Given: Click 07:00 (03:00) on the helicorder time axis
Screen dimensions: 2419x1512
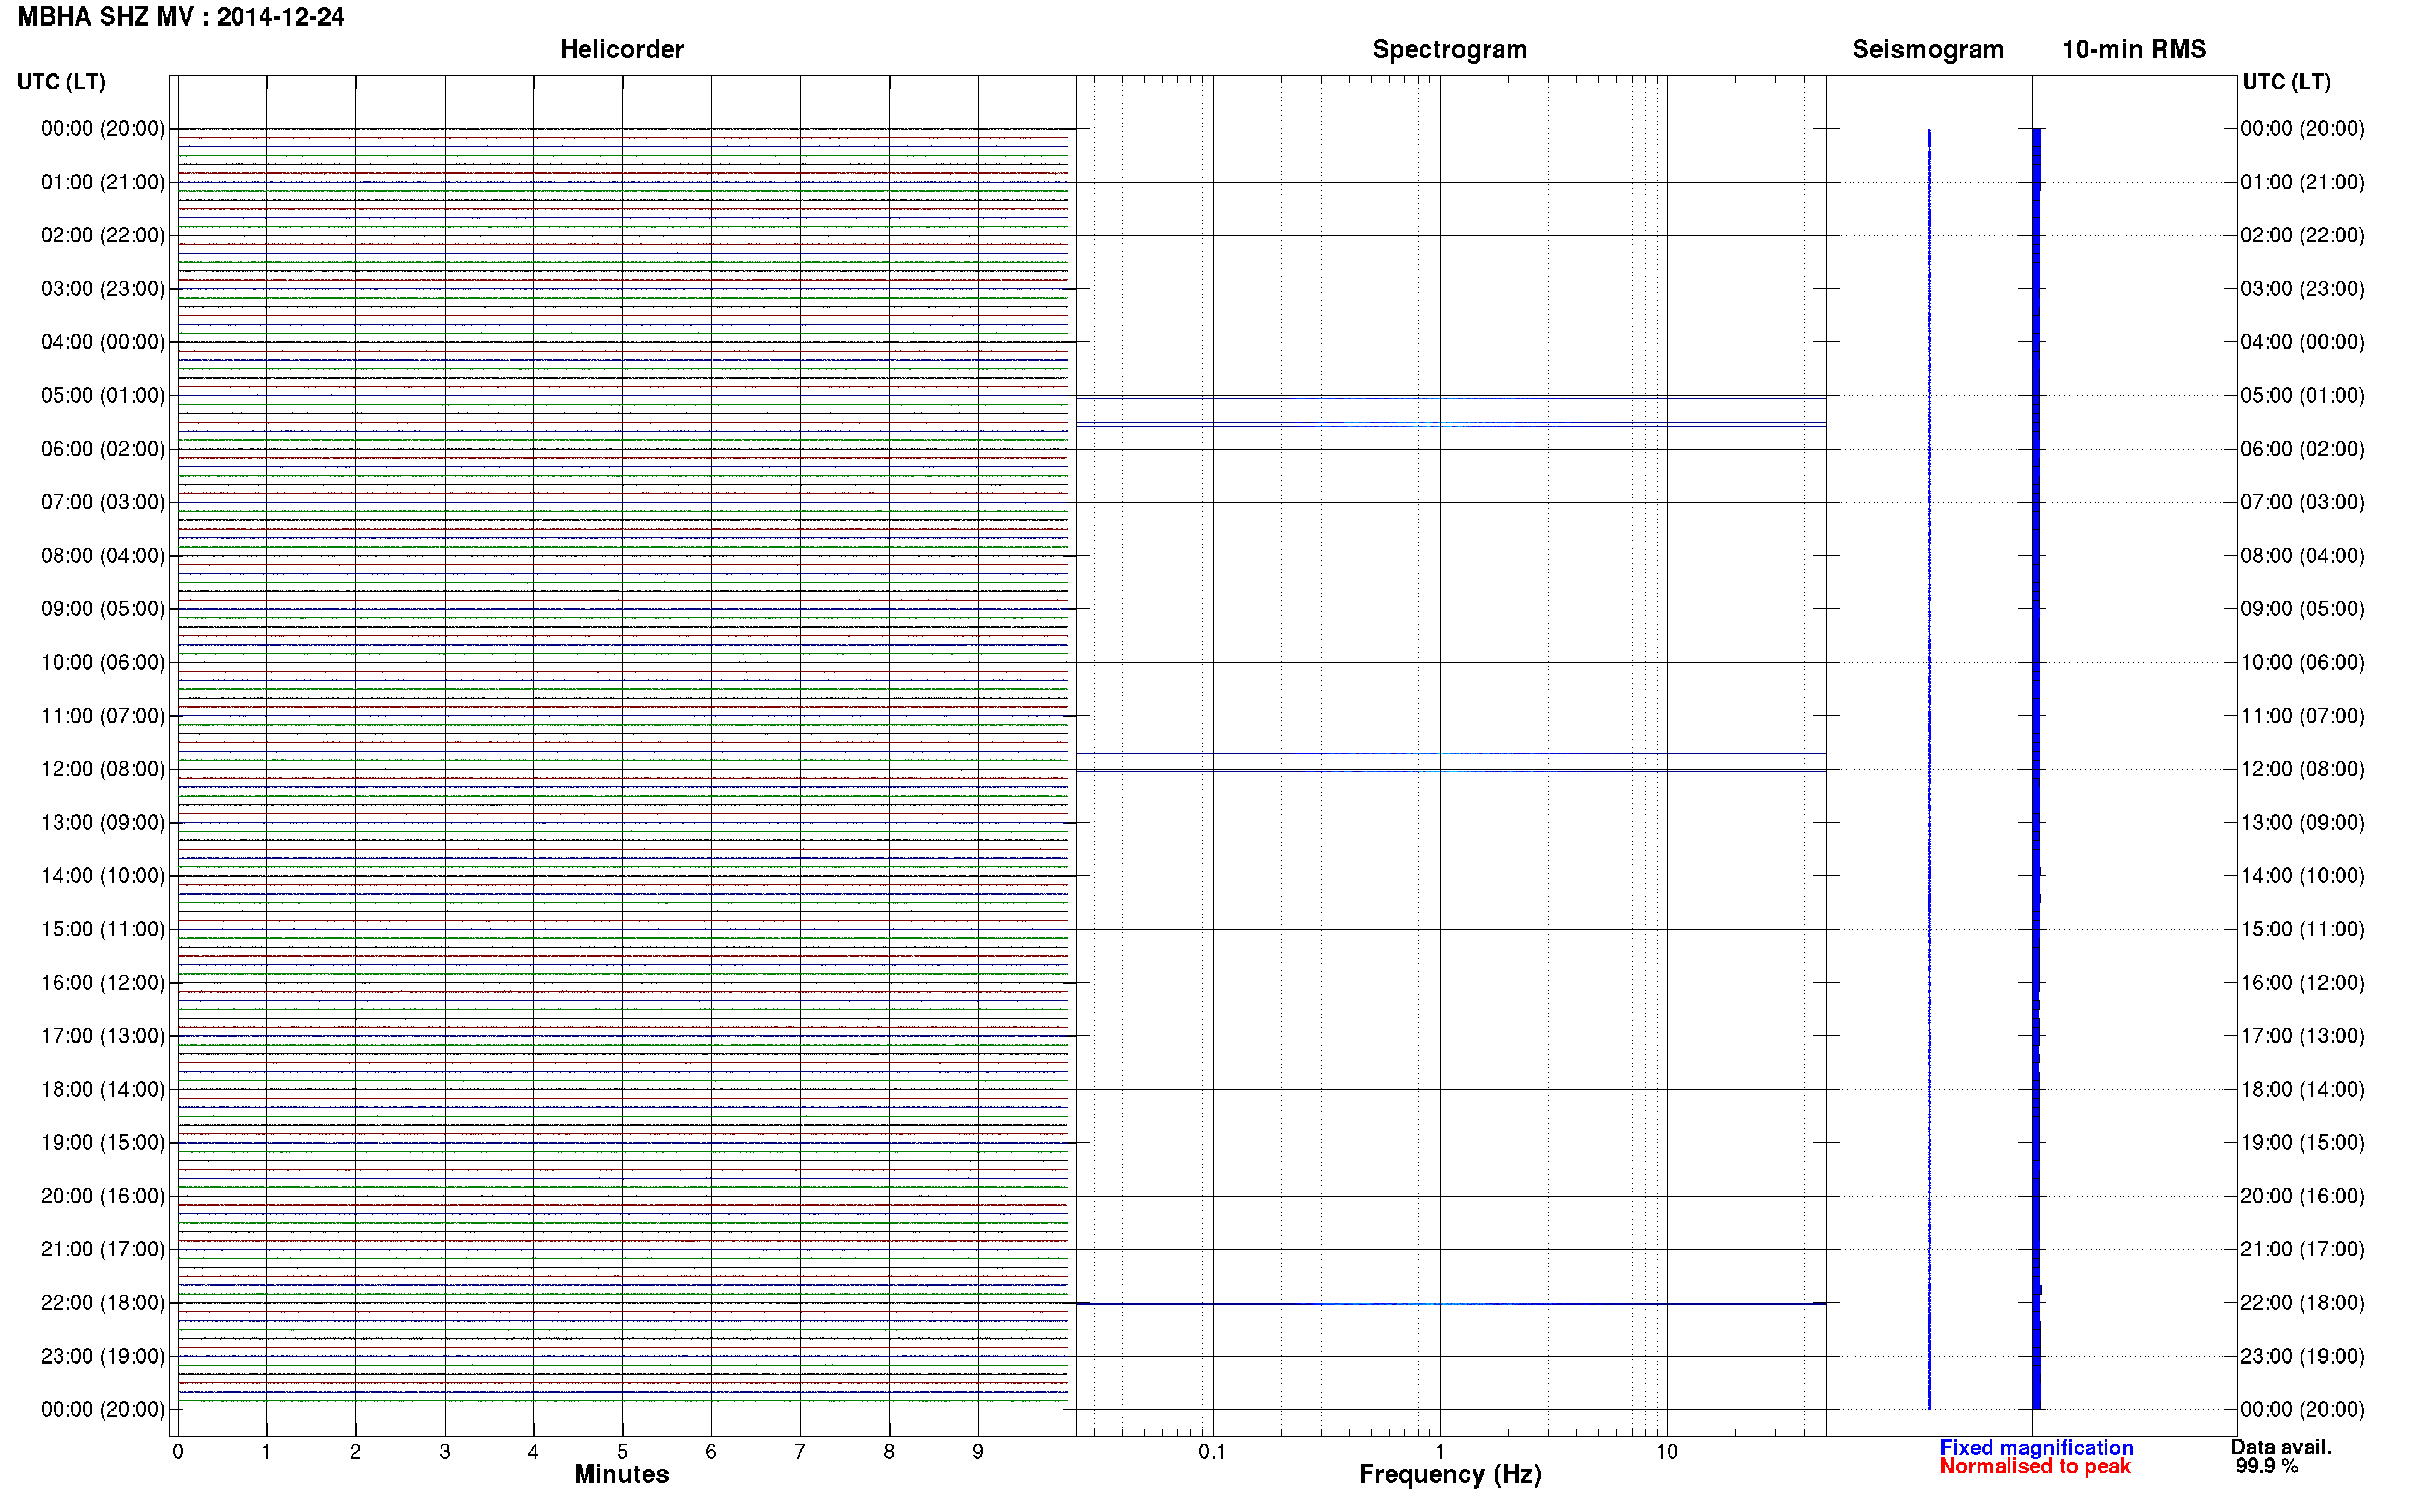Looking at the screenshot, I should coord(103,502).
